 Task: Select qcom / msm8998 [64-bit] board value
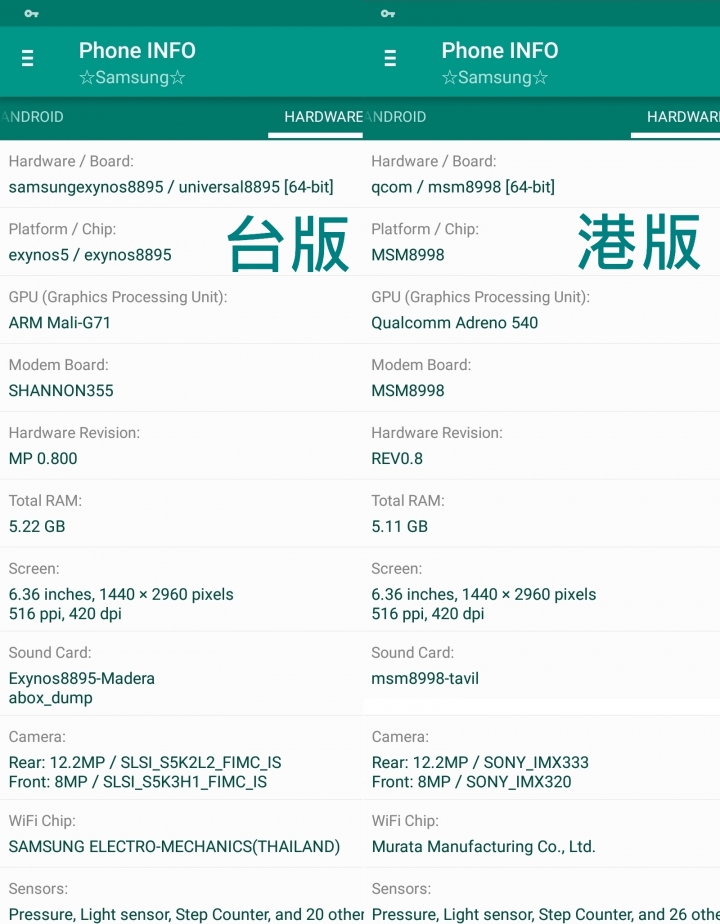(463, 187)
